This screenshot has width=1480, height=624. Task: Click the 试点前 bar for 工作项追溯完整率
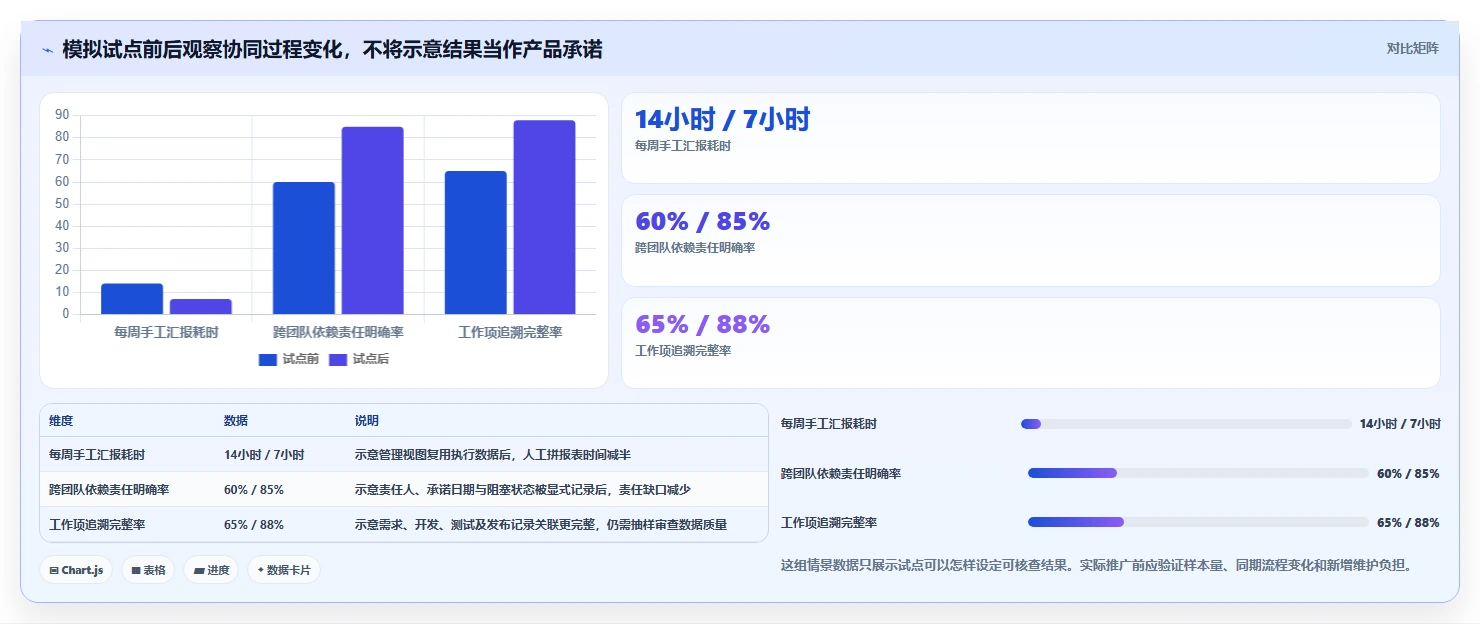(x=476, y=243)
